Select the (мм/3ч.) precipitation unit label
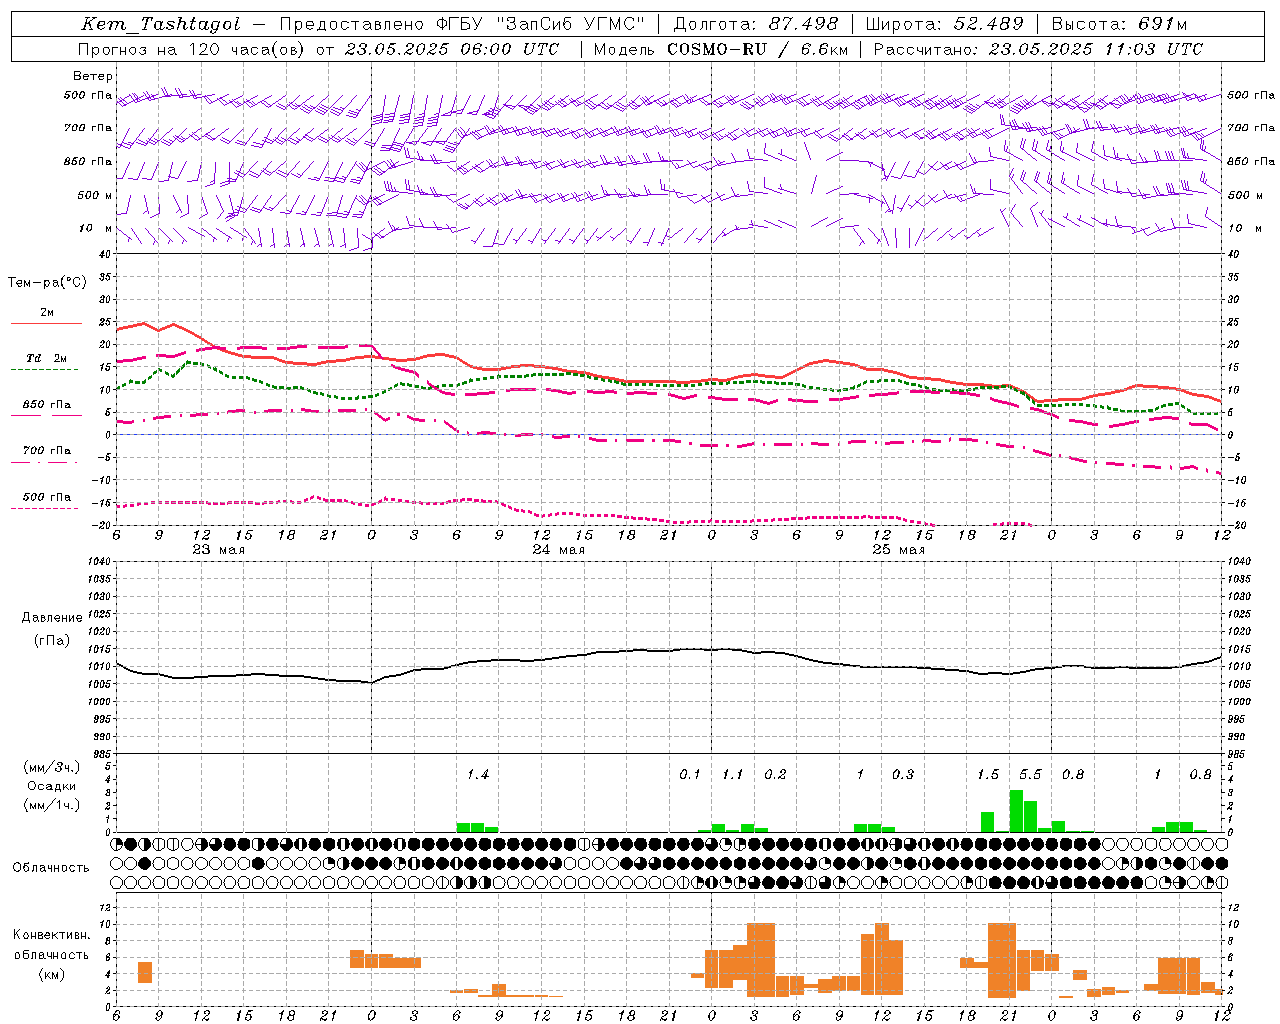The width and height of the screenshot is (1280, 1024). pos(52,767)
